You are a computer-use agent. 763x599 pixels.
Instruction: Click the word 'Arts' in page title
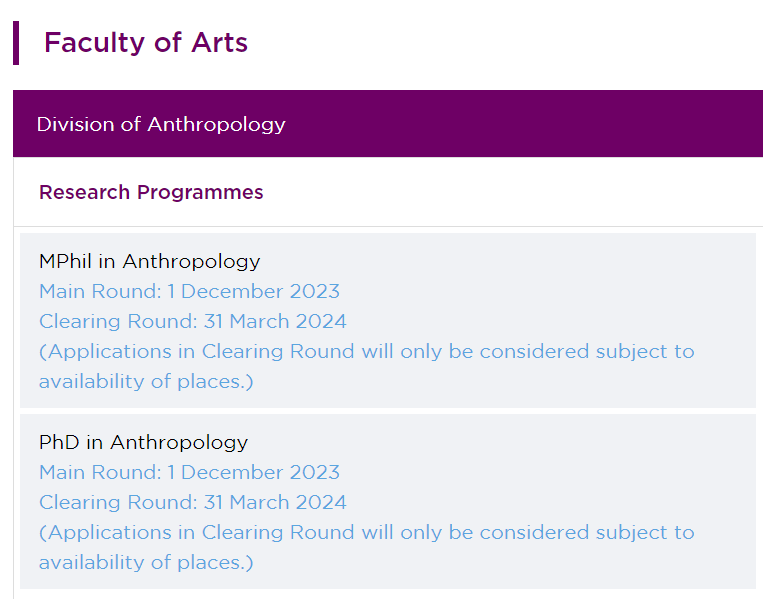(219, 42)
